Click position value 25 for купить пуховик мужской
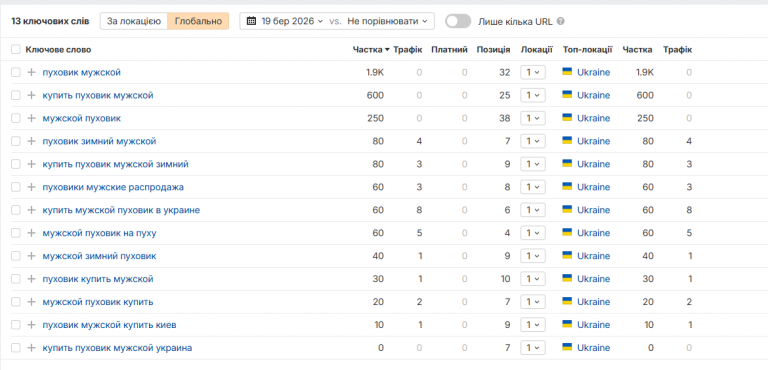 [x=505, y=96]
